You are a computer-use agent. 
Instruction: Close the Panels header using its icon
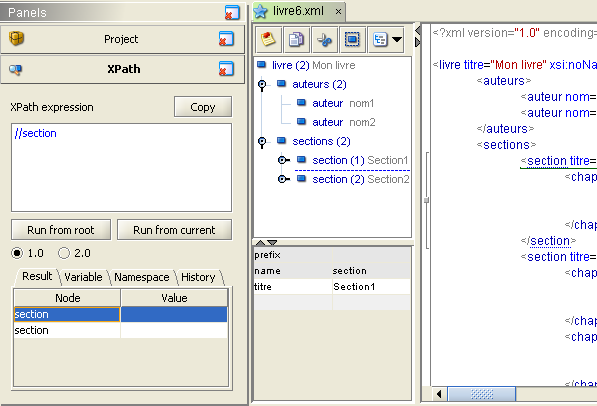tap(232, 13)
